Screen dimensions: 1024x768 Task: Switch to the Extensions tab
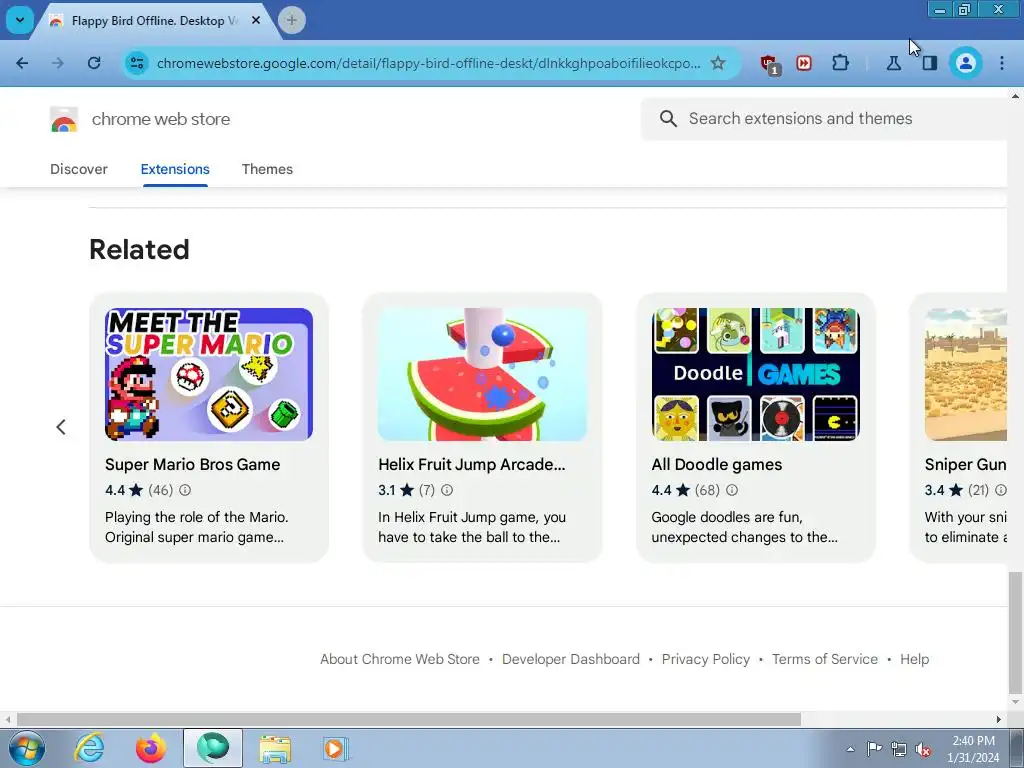point(175,169)
